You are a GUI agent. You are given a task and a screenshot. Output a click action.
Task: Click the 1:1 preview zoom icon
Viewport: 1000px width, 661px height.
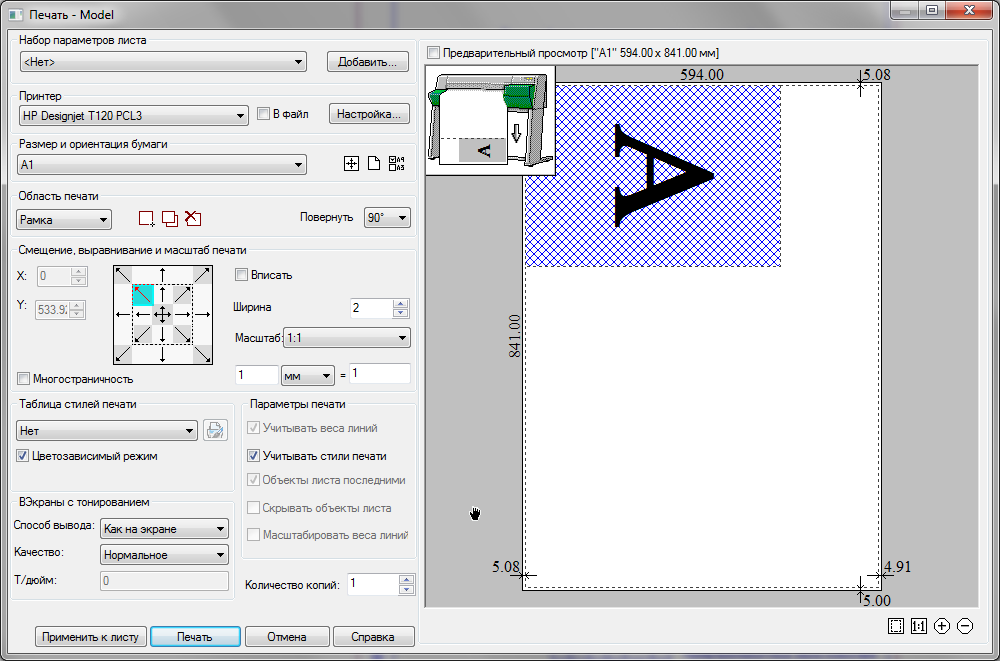[919, 625]
